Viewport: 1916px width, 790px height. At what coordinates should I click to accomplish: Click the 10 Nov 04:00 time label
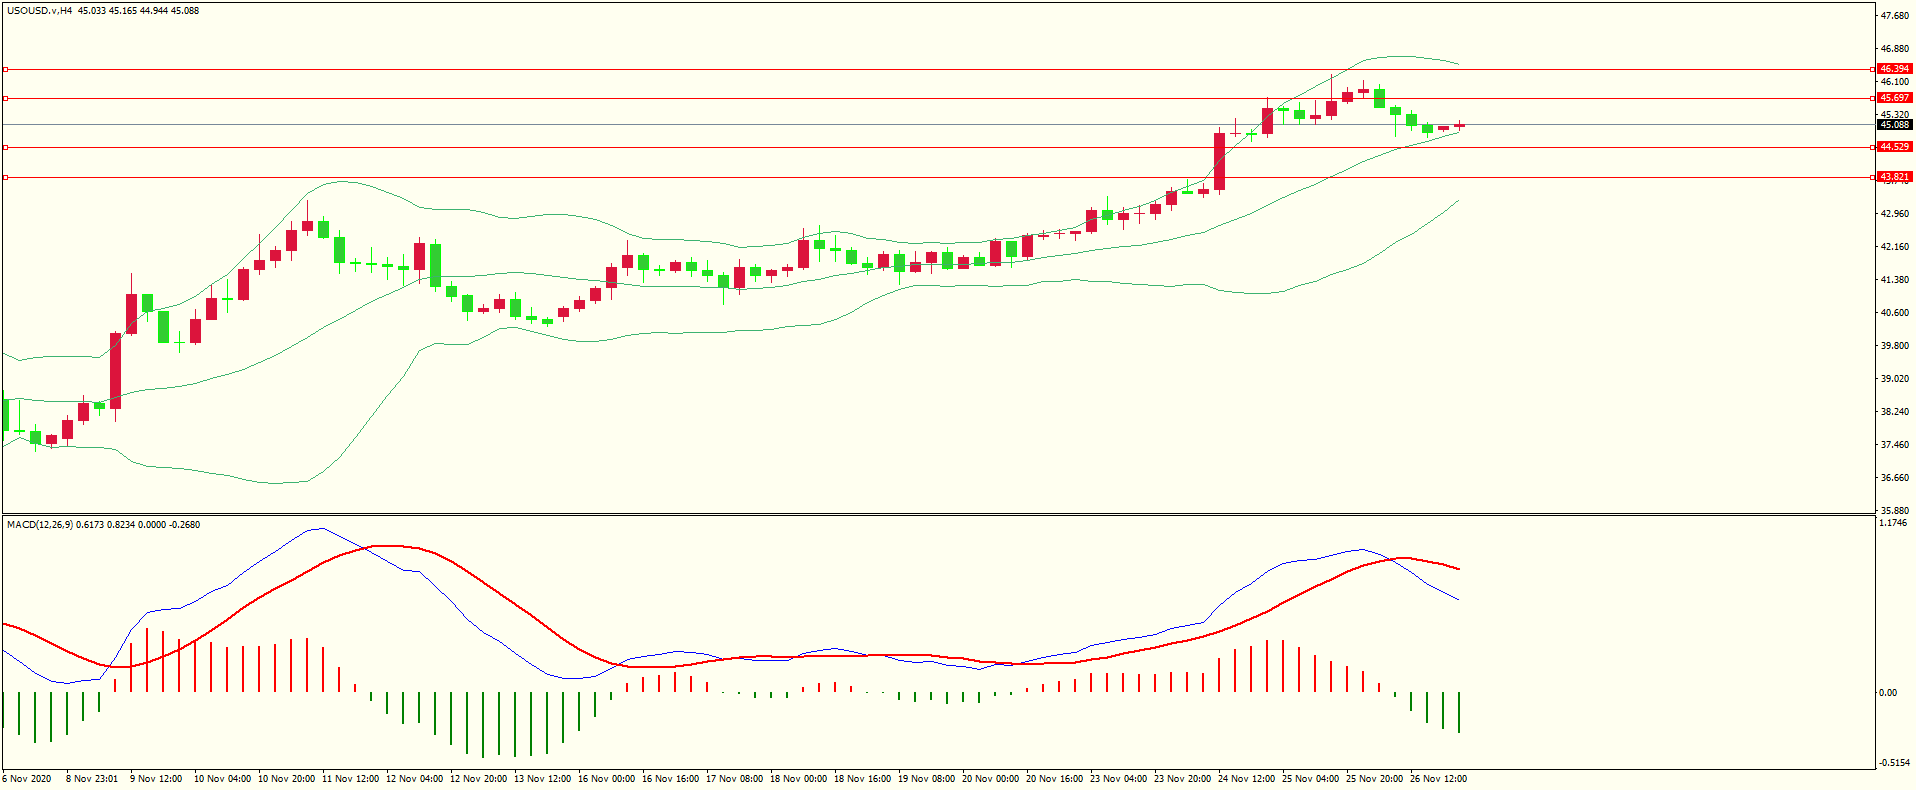coord(222,779)
